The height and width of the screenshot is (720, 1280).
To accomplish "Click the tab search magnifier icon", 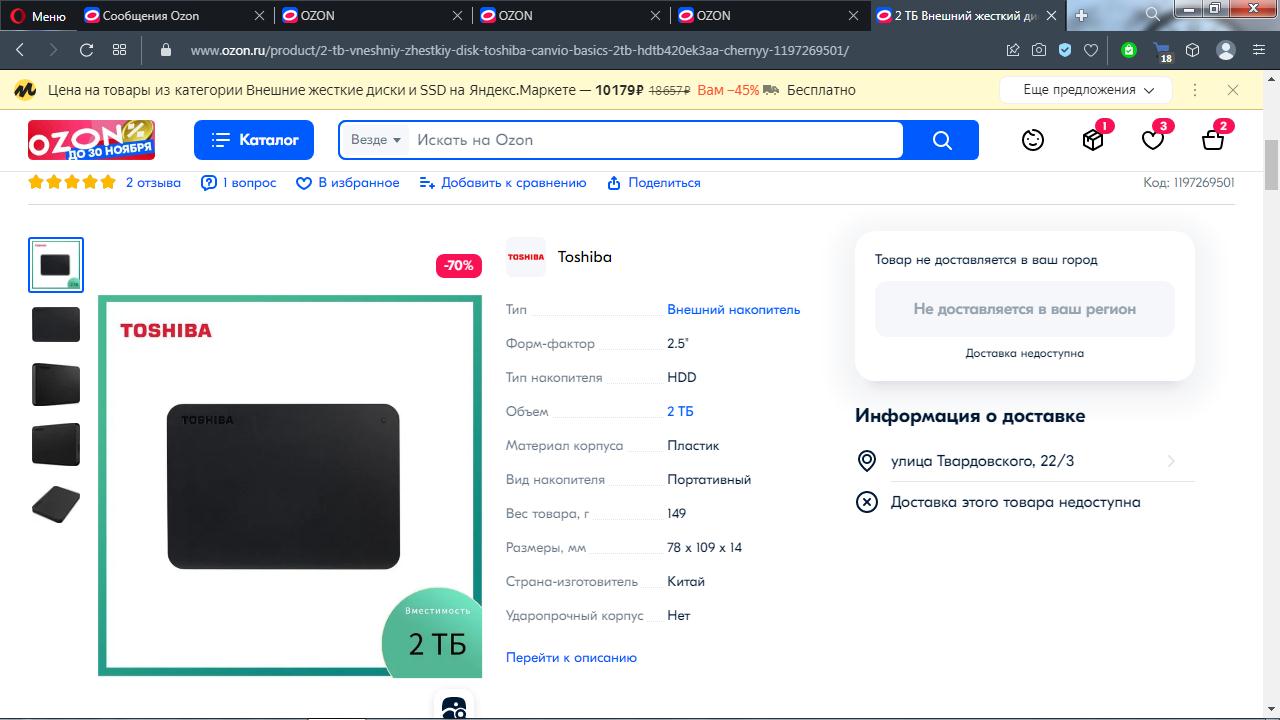I will [1152, 15].
